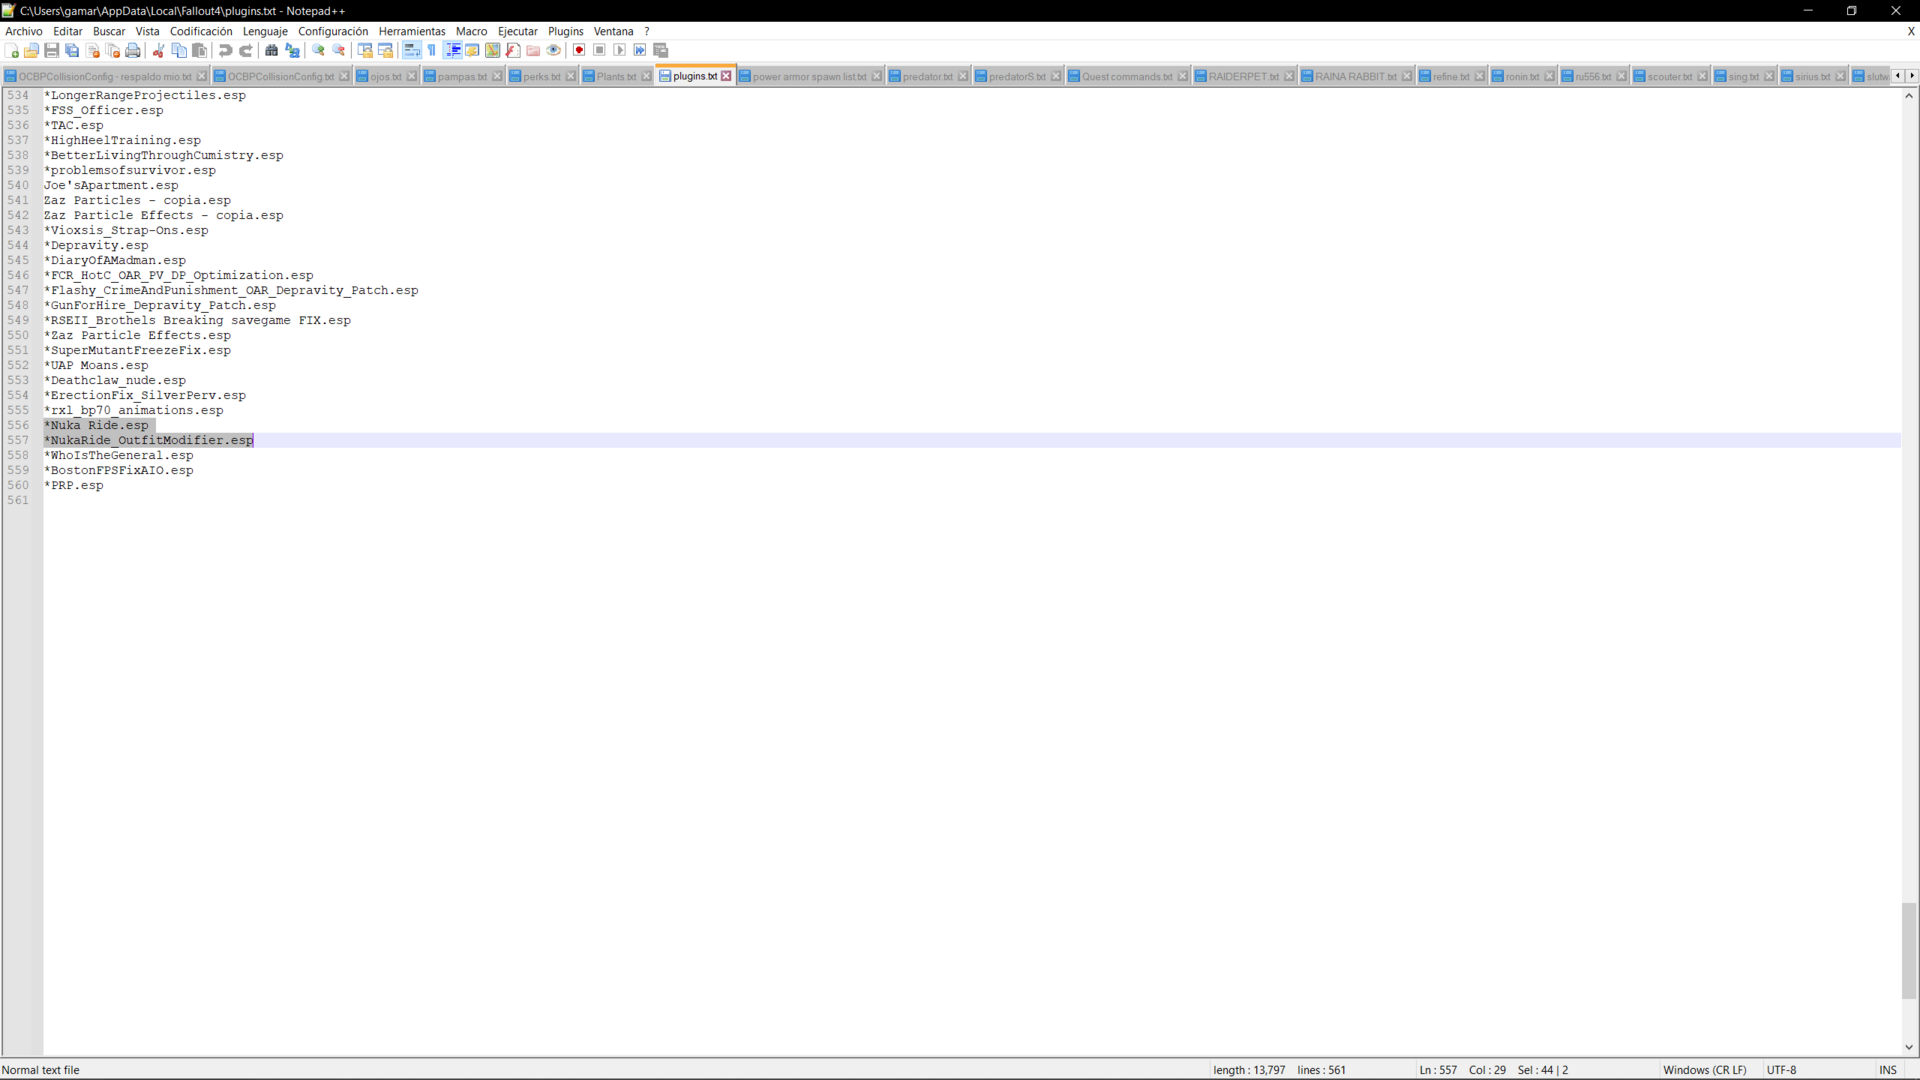Open the Archivo menu

[24, 31]
